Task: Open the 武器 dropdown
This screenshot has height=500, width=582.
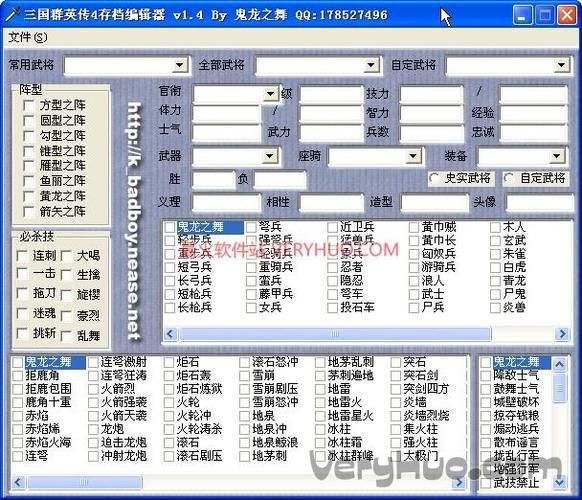Action: tap(270, 156)
